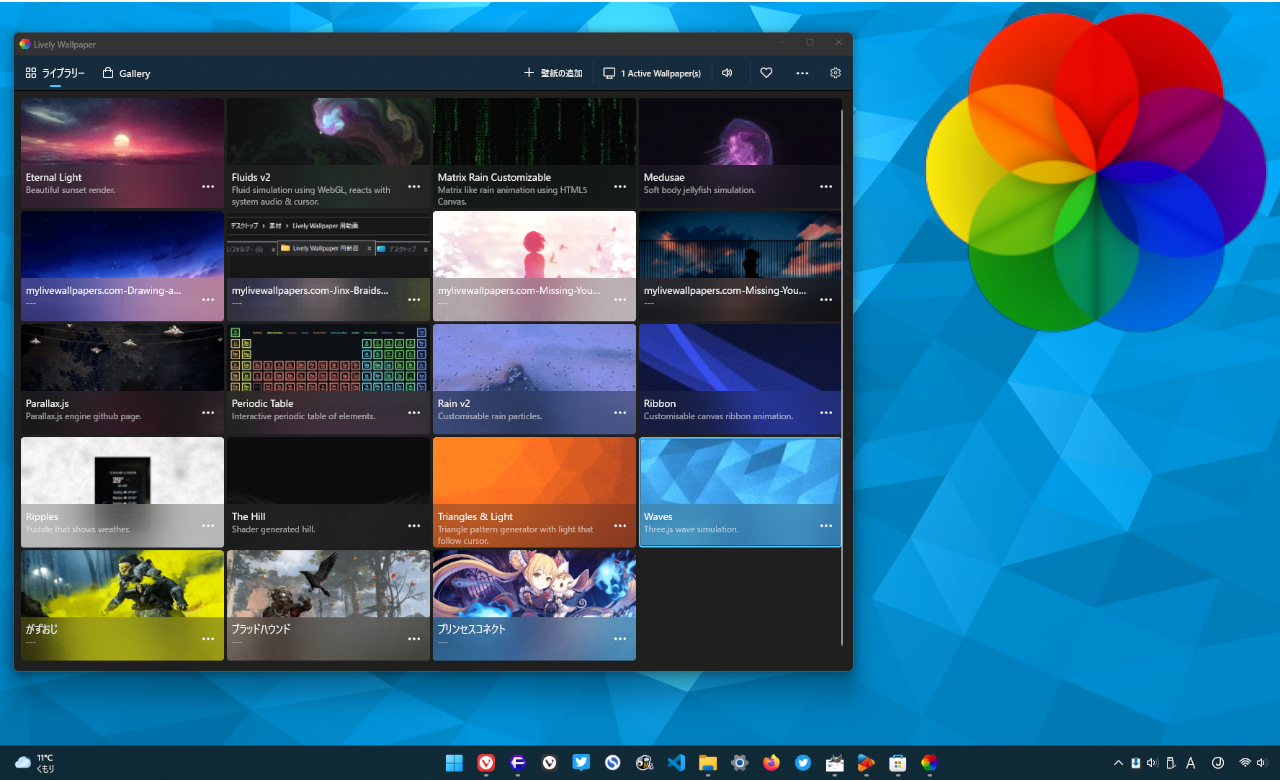Open options menu for ブラッドハウンド

(414, 638)
